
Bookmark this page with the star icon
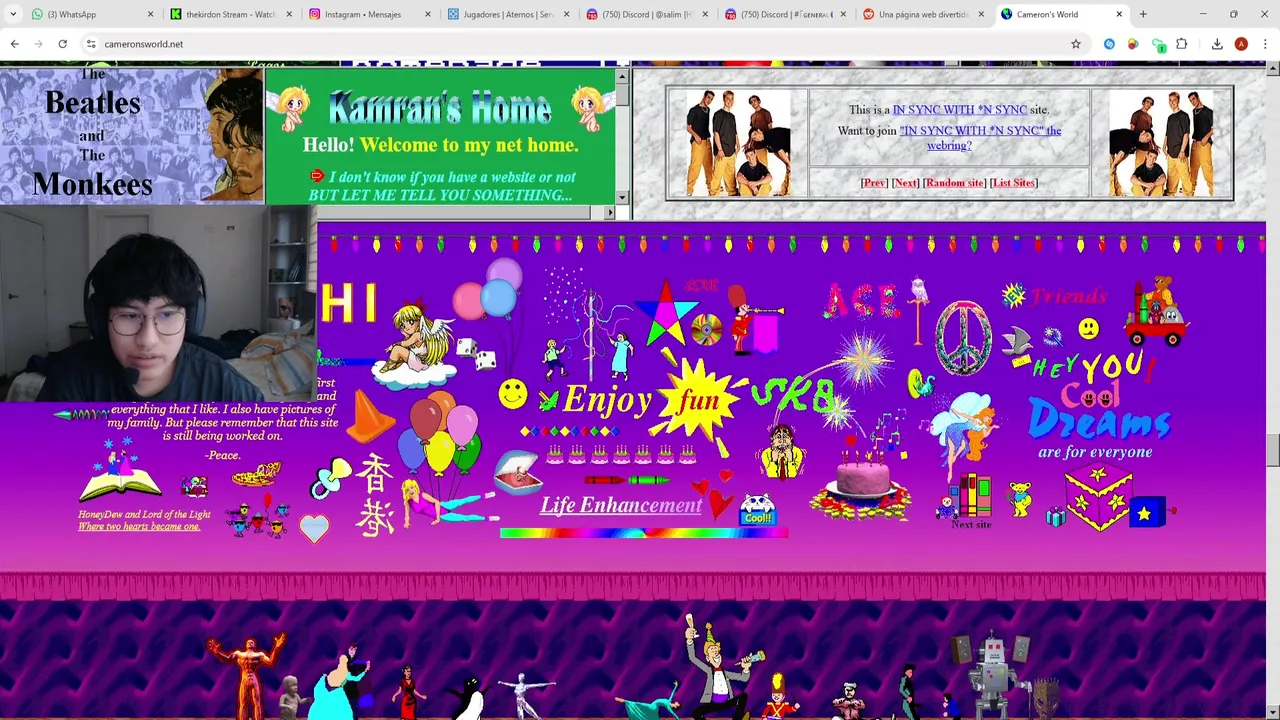pos(1076,44)
